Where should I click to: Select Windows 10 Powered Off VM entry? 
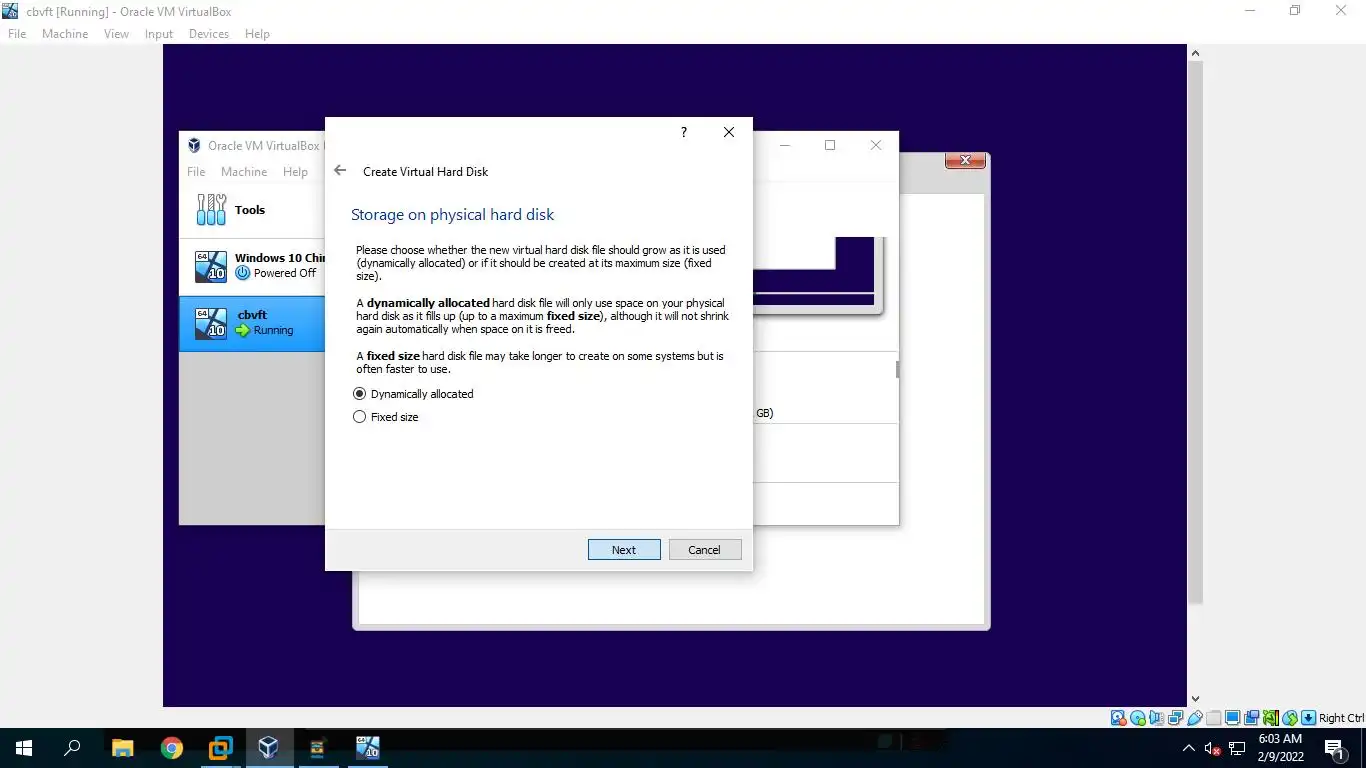click(252, 266)
